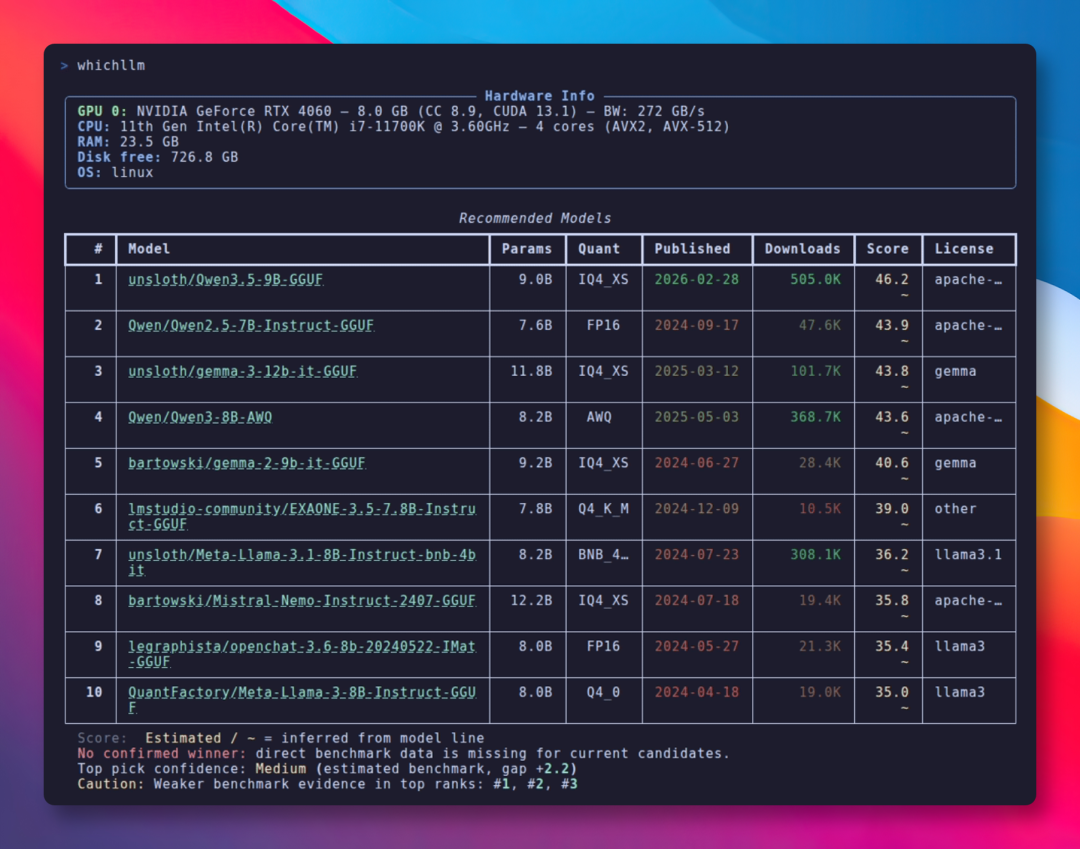Click the CPU Intel Core i7-11700K line
1080x849 pixels.
point(403,127)
